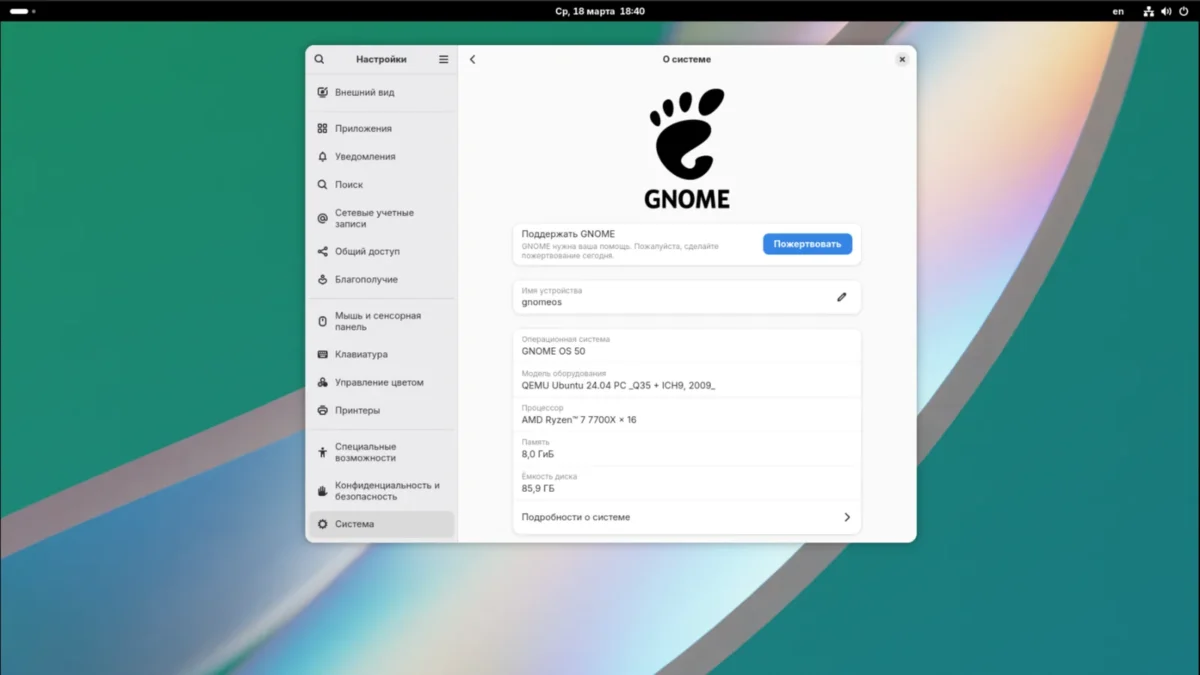Click the System gear icon

(322, 524)
